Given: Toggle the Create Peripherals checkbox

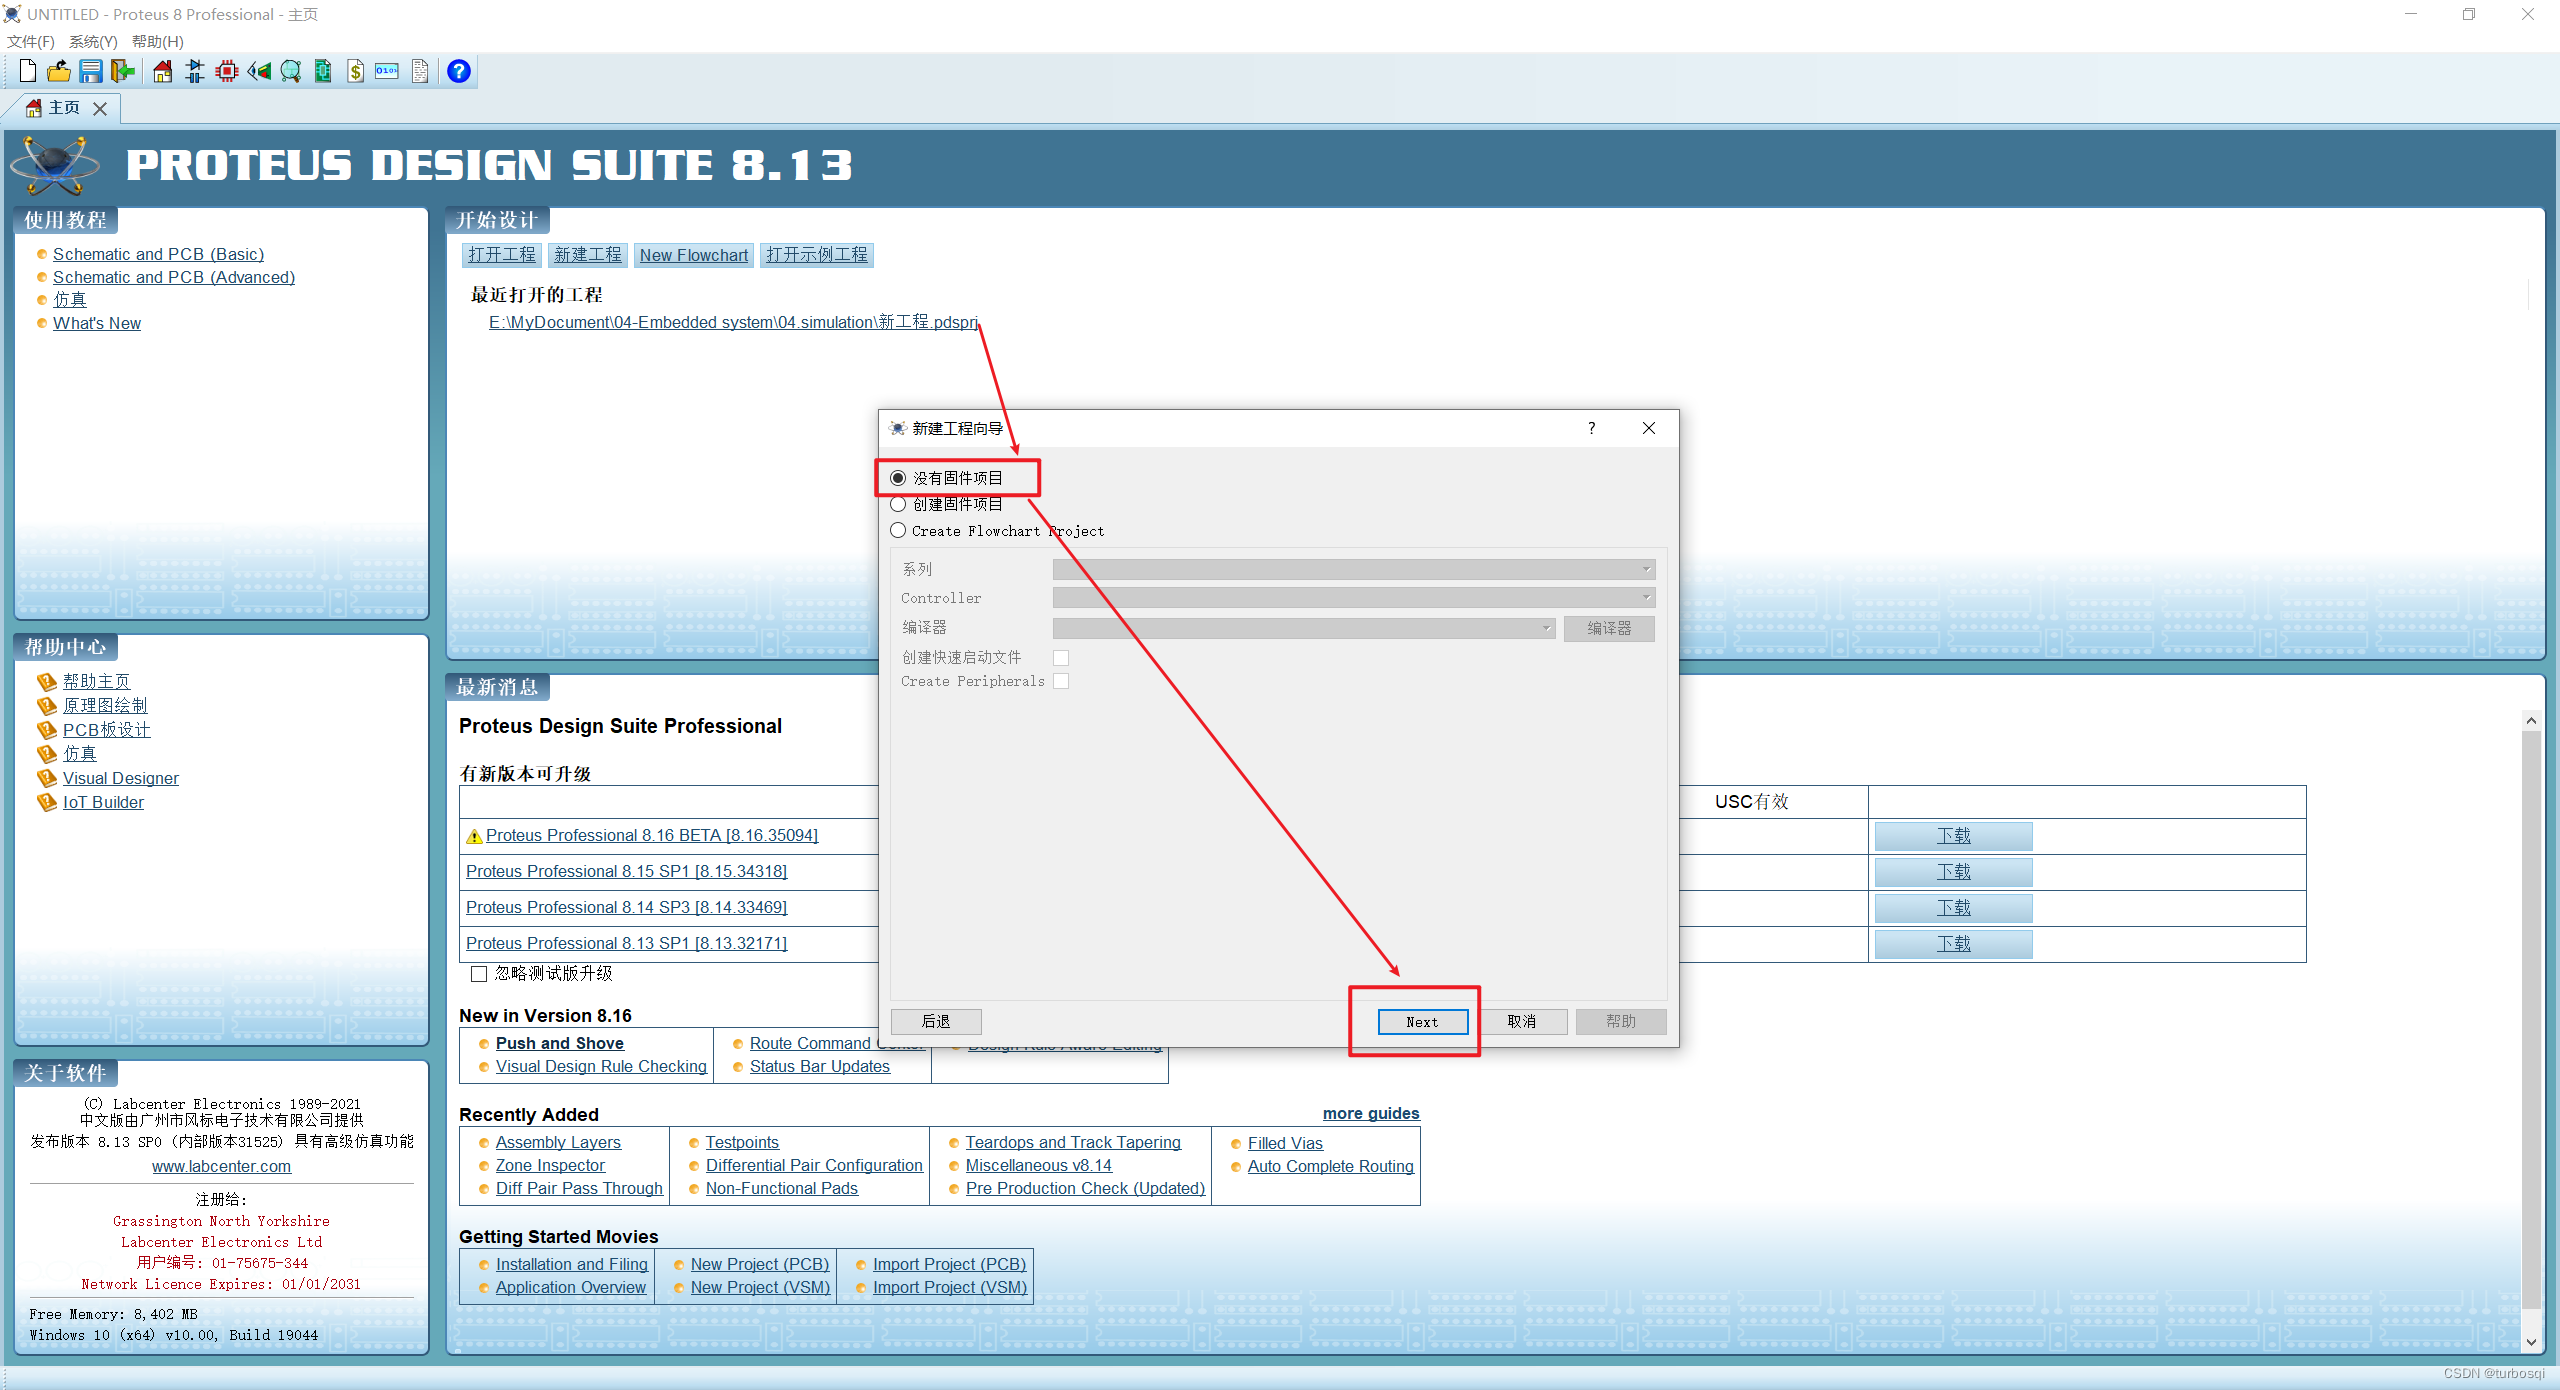Looking at the screenshot, I should click(x=1061, y=681).
